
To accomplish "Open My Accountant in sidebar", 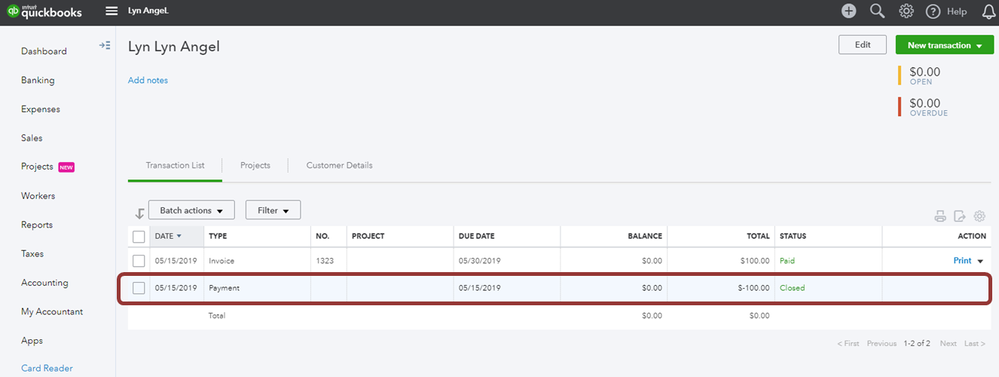I will (52, 311).
